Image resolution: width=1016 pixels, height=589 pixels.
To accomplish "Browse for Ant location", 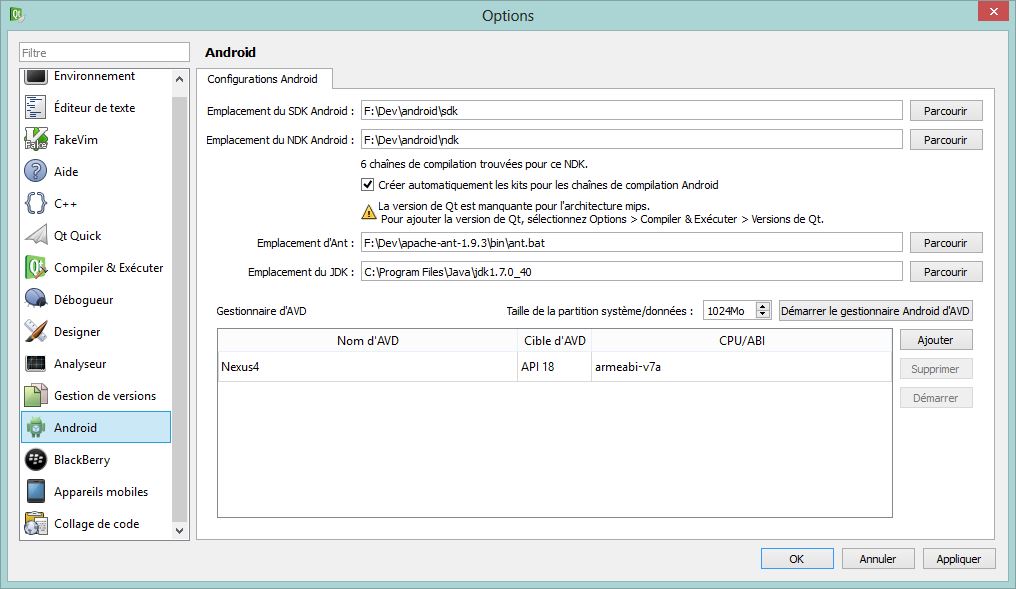I will (945, 243).
